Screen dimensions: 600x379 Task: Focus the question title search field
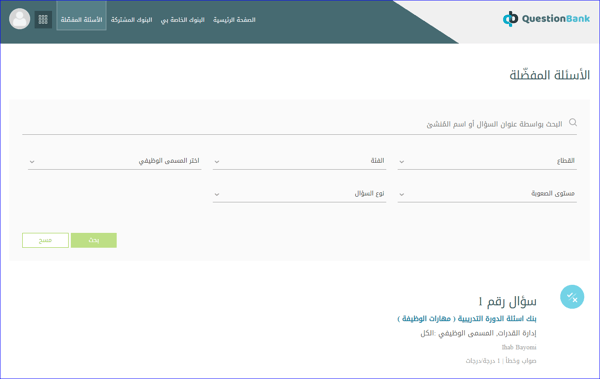(299, 124)
